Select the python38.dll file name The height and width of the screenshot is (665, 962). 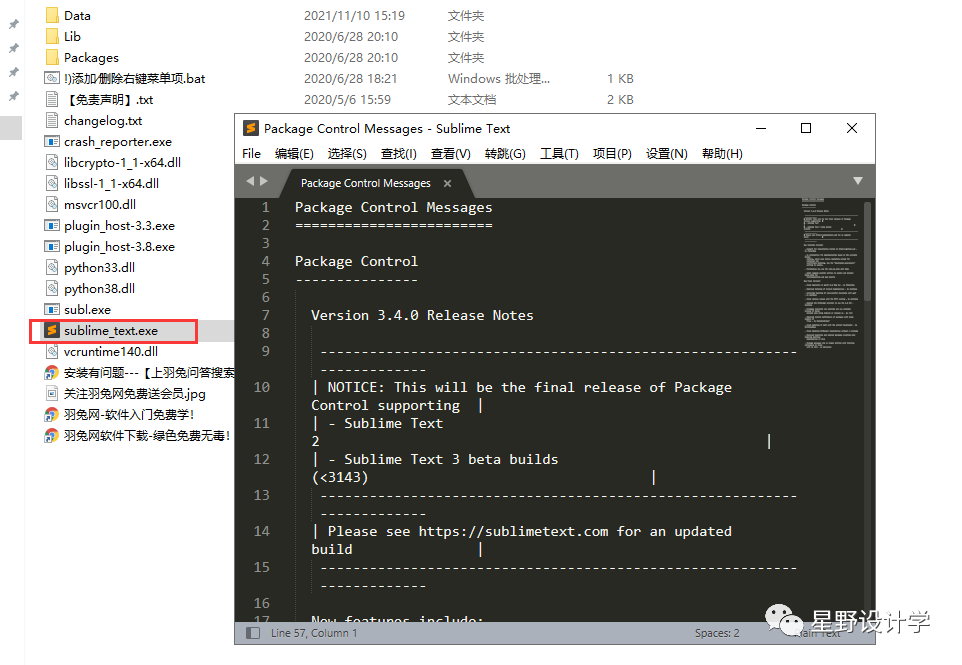(x=99, y=288)
